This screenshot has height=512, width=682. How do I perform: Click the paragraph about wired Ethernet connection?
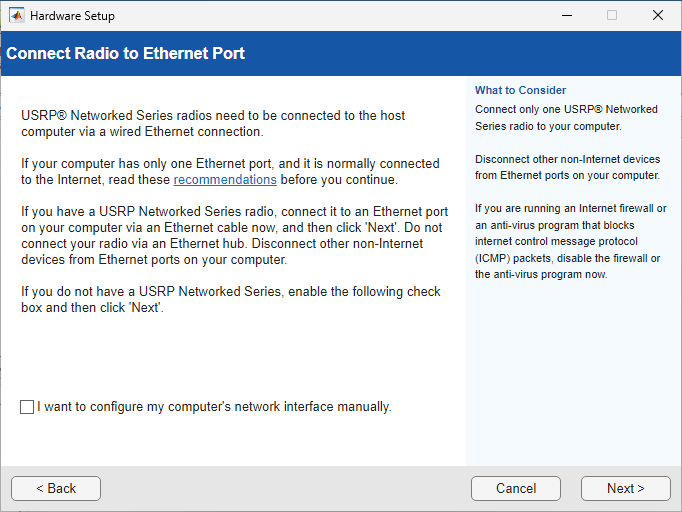(x=213, y=124)
